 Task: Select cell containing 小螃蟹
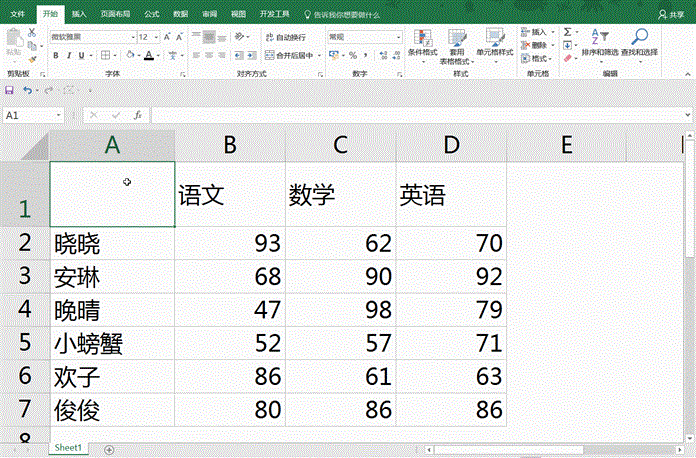pos(111,345)
